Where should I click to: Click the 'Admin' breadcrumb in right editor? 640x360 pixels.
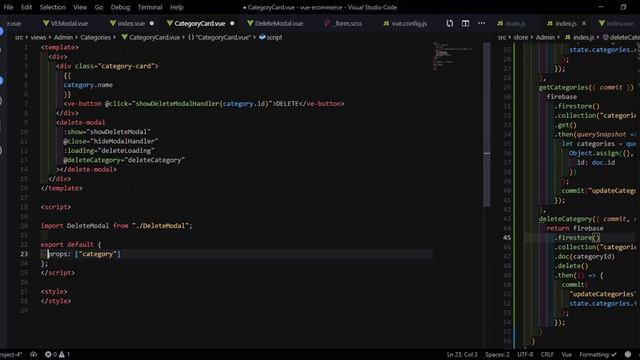[x=545, y=37]
